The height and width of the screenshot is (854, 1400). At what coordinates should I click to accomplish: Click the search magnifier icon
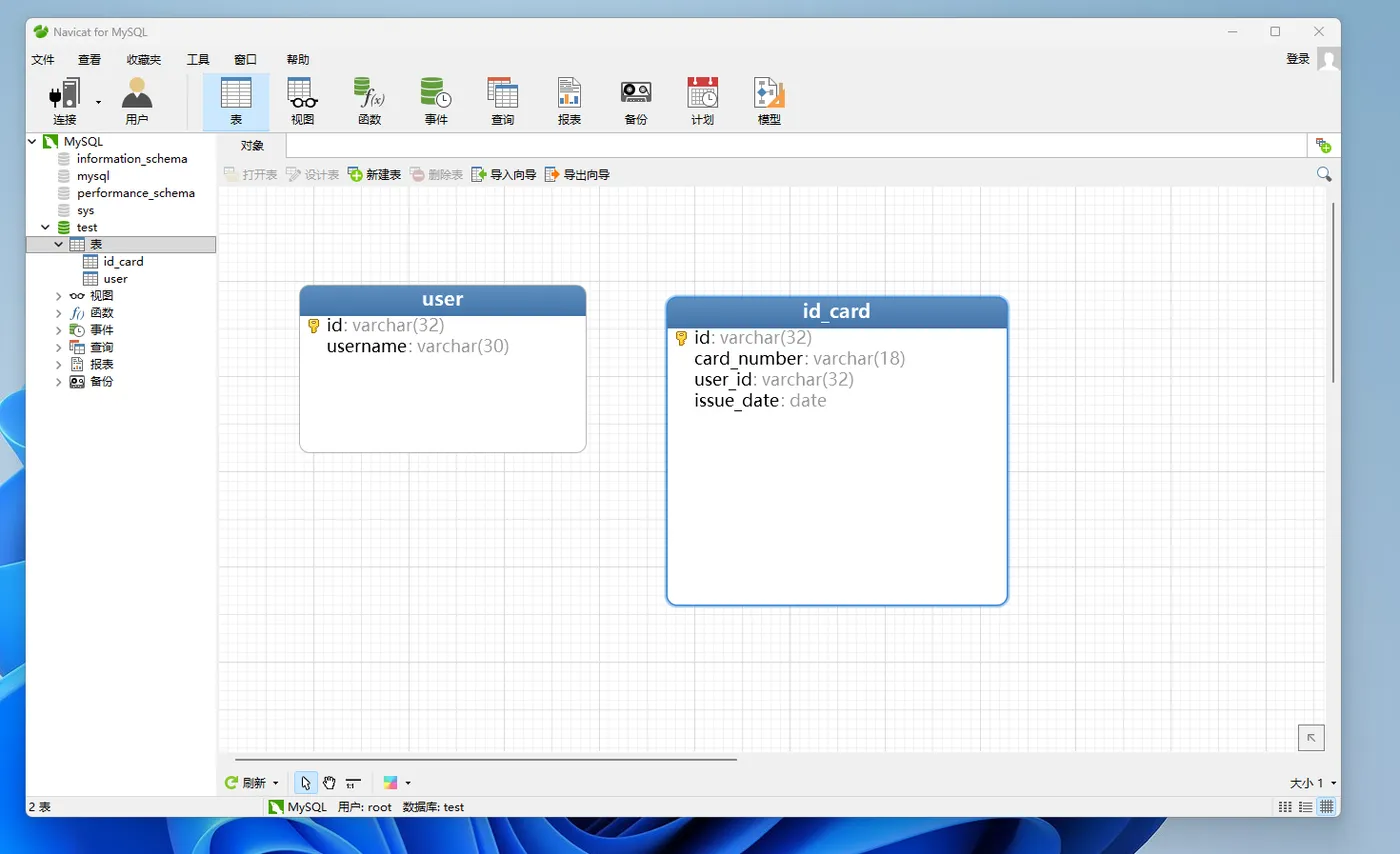click(x=1324, y=174)
